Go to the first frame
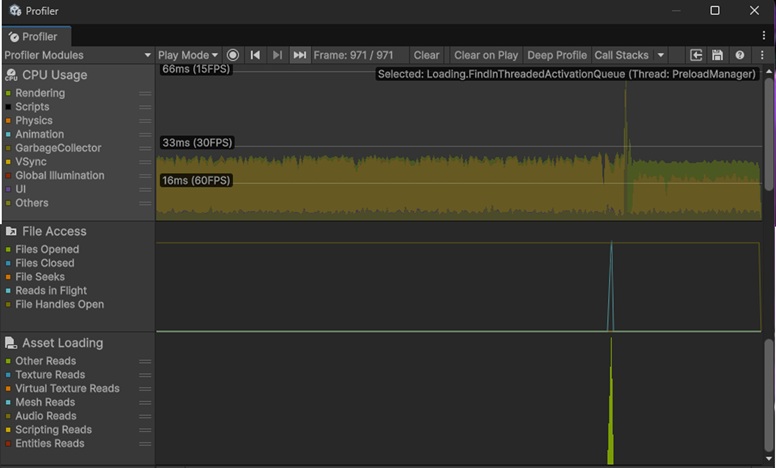The width and height of the screenshot is (776, 468). click(255, 55)
